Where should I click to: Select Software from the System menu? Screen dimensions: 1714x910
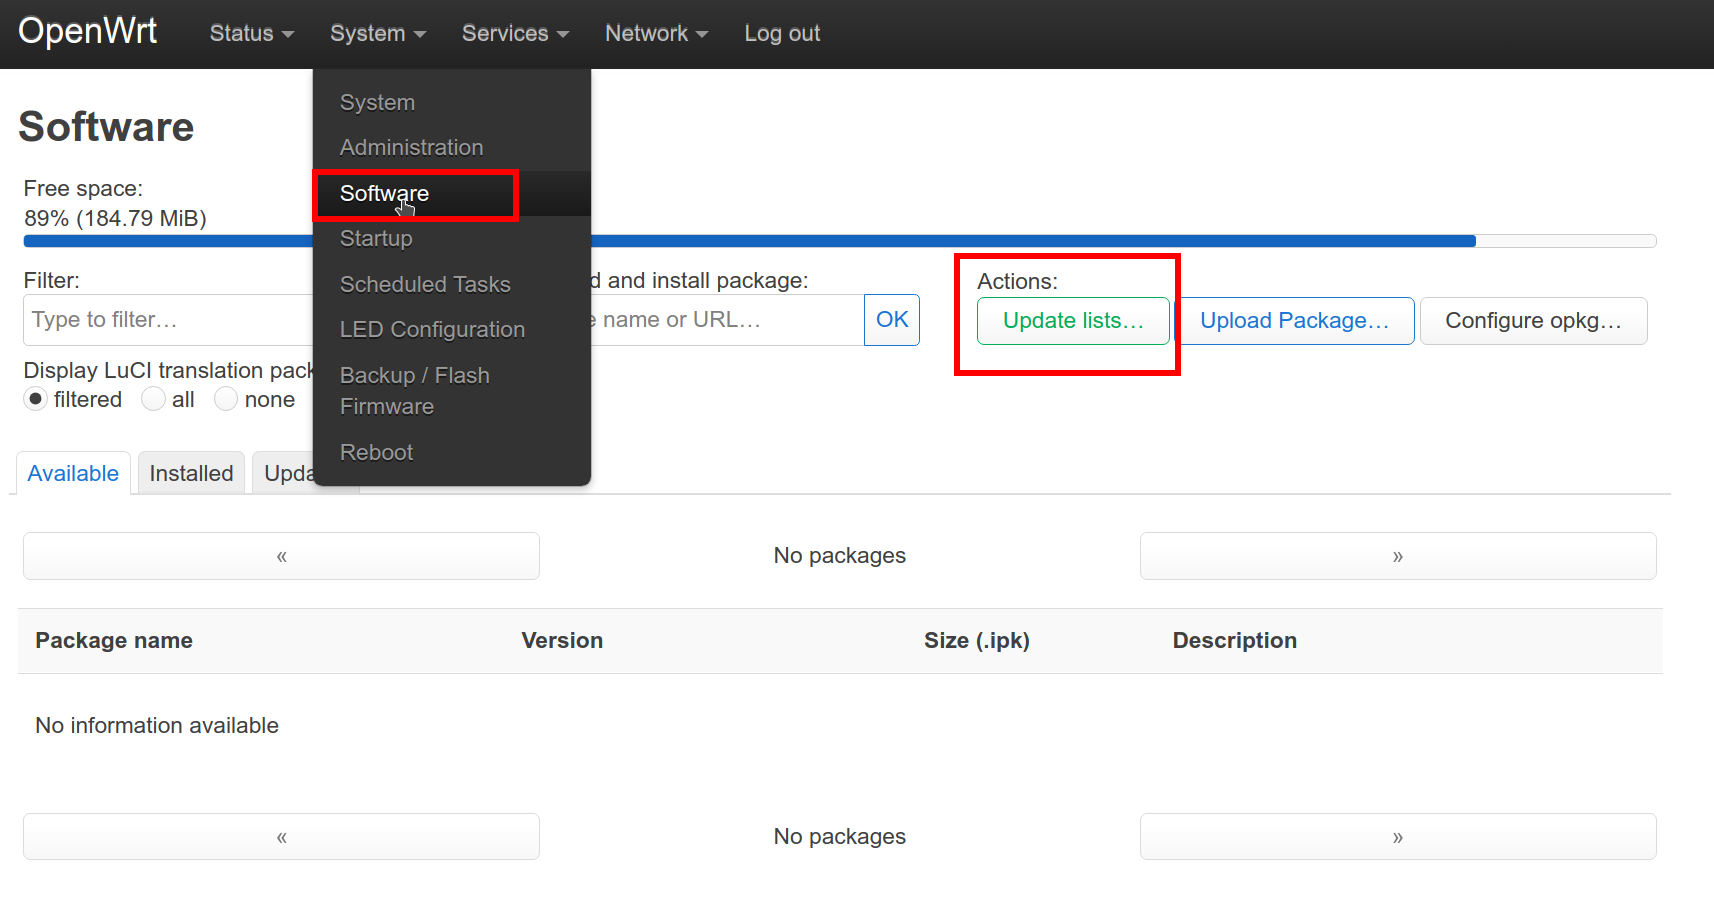tap(384, 194)
